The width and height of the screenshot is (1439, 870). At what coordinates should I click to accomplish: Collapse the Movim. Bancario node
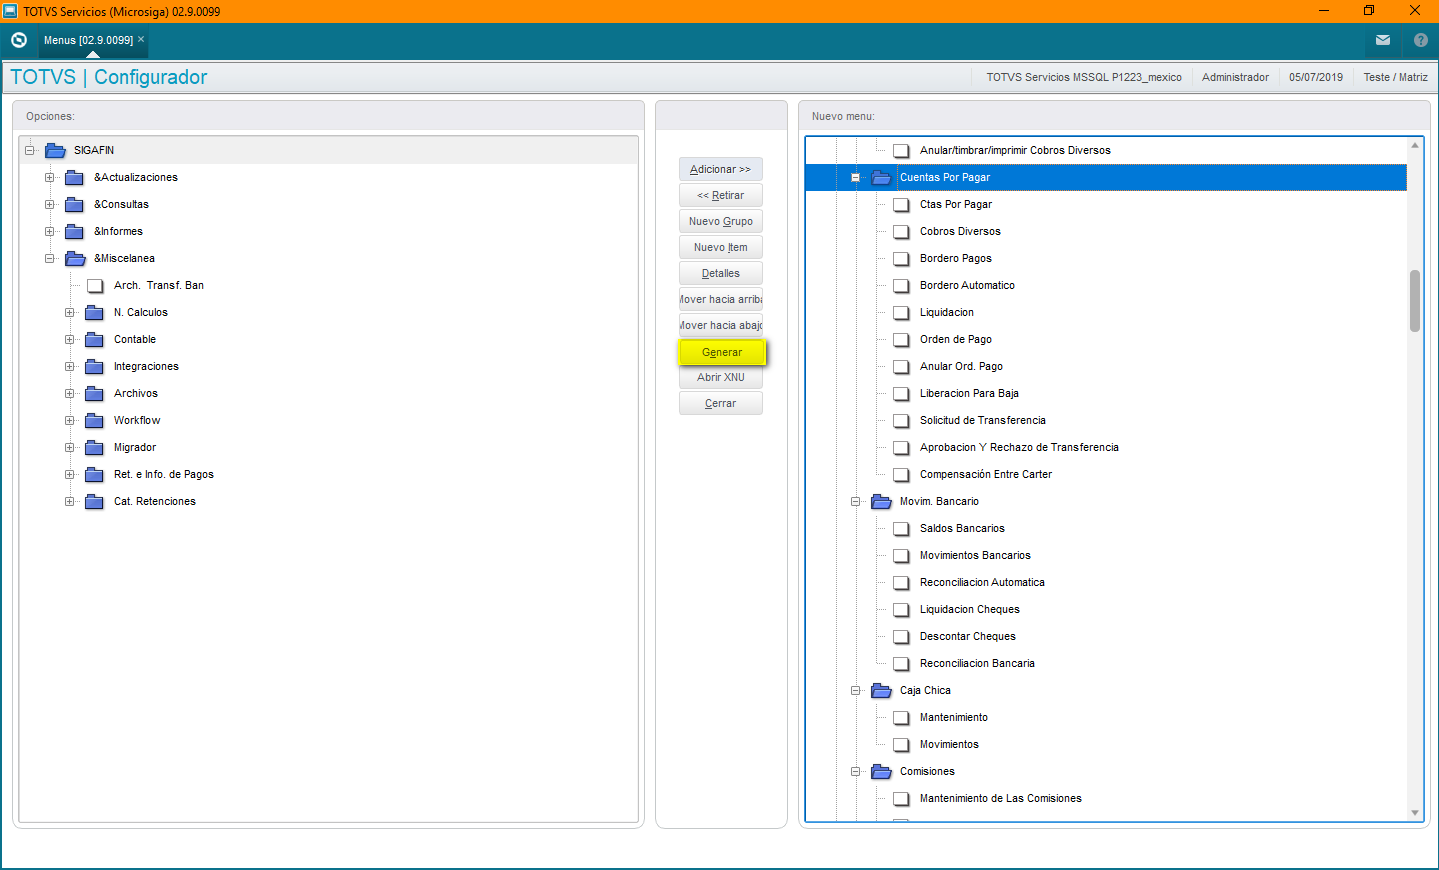click(x=855, y=501)
